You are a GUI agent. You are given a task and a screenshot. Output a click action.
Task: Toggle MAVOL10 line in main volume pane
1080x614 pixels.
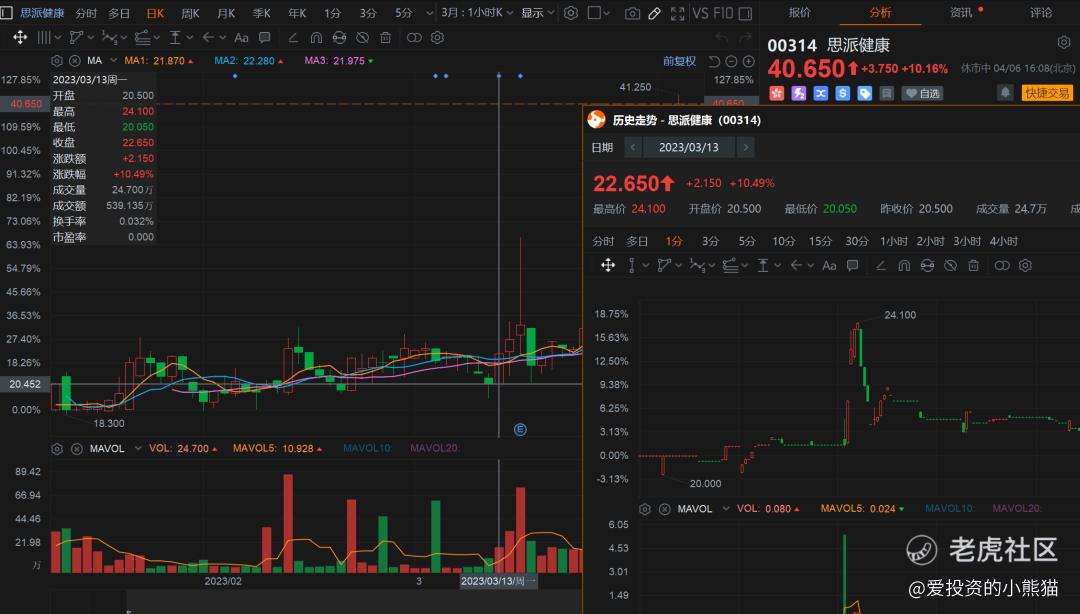click(367, 448)
